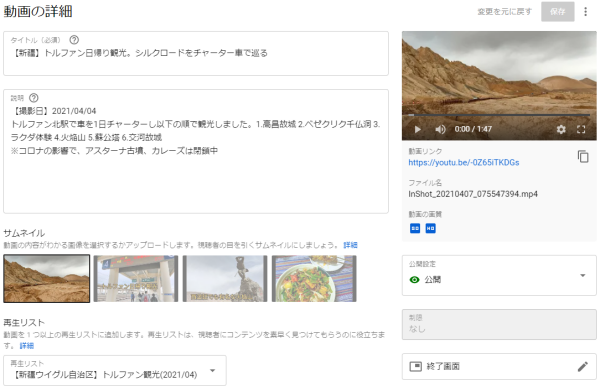Enter fullscreen in video preview
The image size is (600, 392).
tap(581, 129)
